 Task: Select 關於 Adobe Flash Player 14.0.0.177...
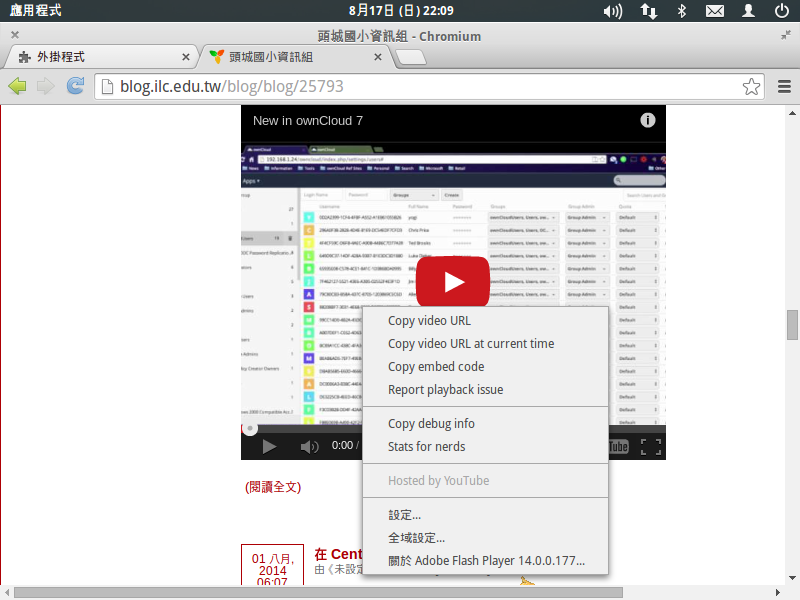[x=485, y=561]
